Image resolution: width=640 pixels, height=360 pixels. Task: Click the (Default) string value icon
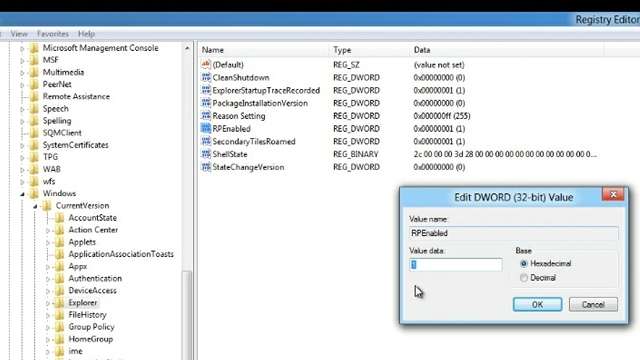pos(206,64)
